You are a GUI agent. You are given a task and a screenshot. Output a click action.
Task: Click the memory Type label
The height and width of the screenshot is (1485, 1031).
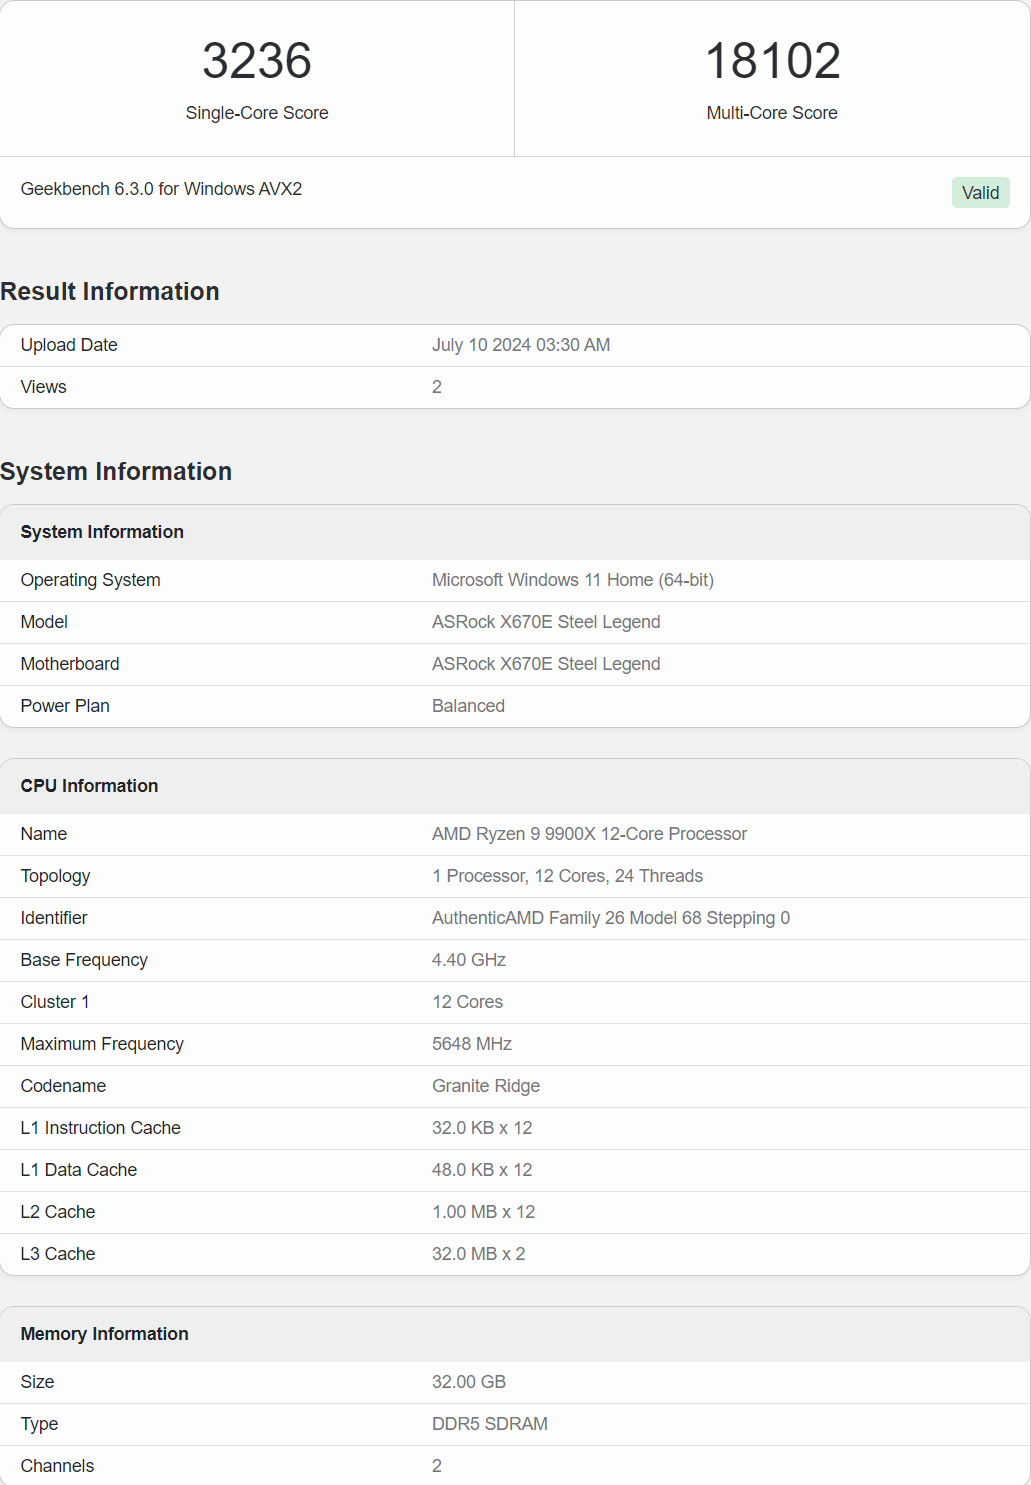(39, 1424)
